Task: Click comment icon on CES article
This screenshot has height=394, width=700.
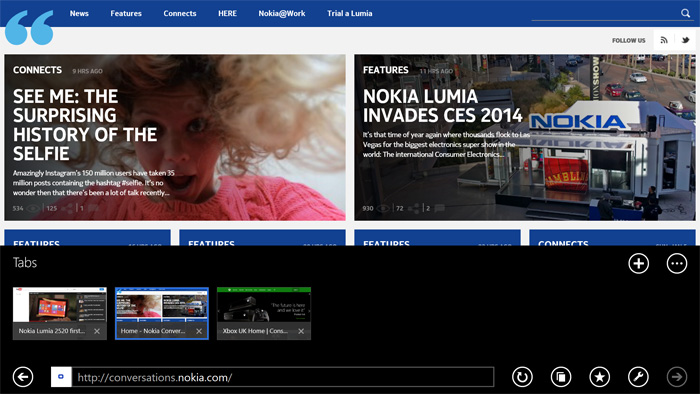Action: click(440, 208)
